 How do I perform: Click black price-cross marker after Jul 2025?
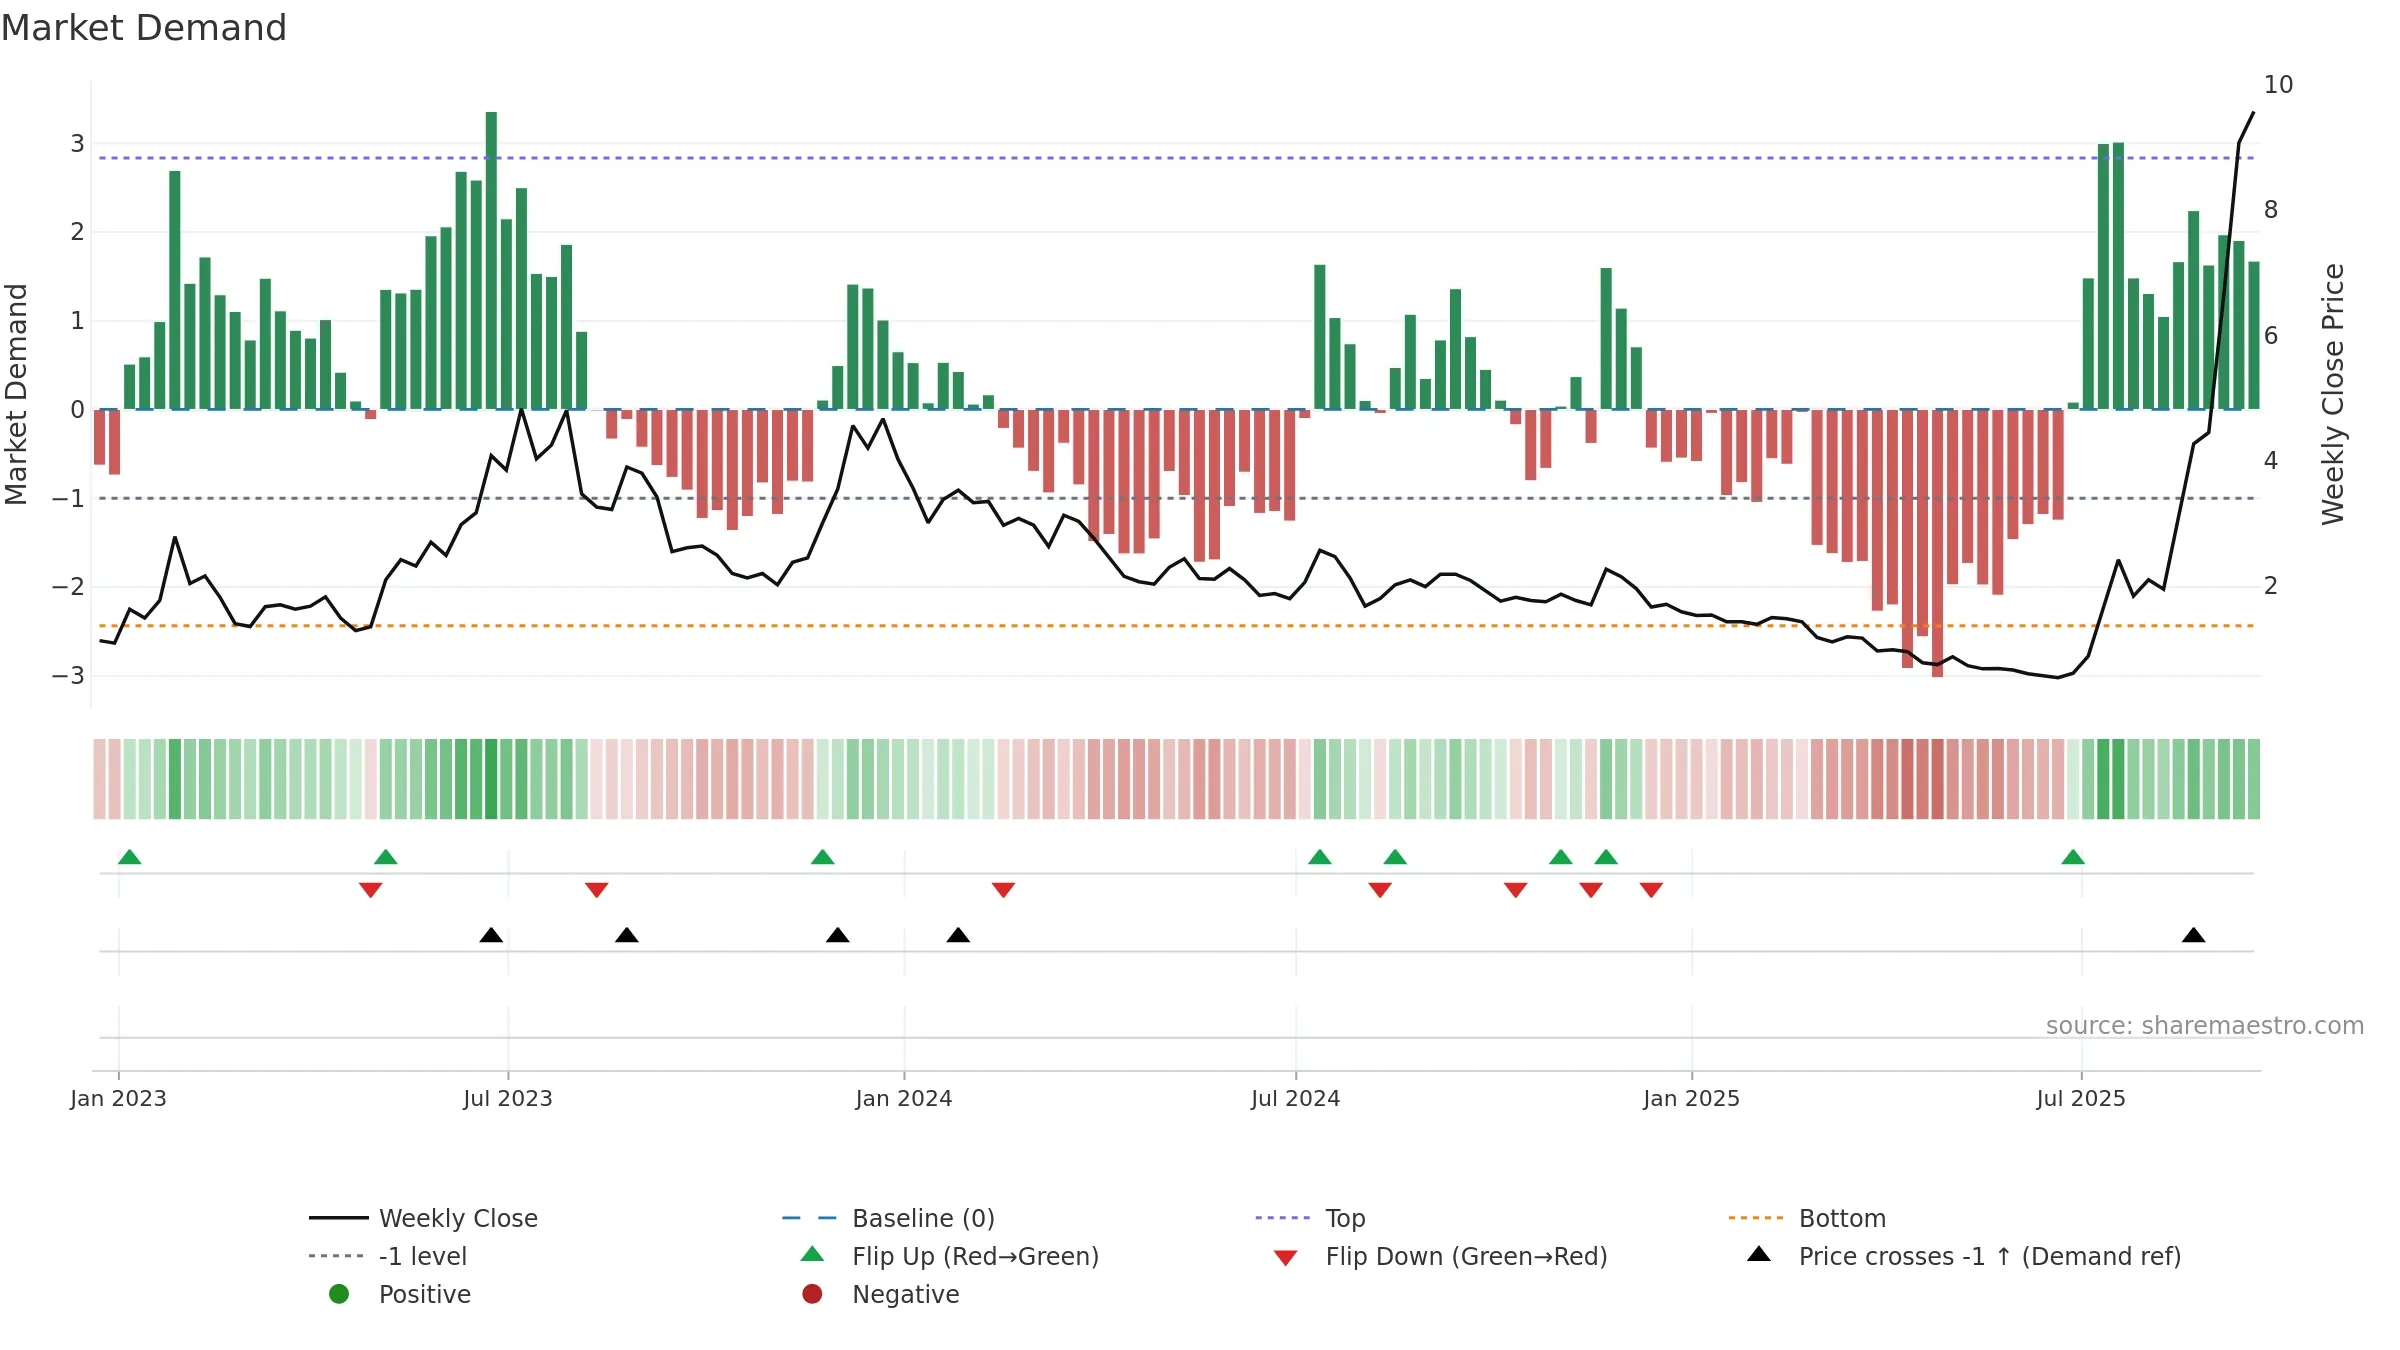[2194, 935]
